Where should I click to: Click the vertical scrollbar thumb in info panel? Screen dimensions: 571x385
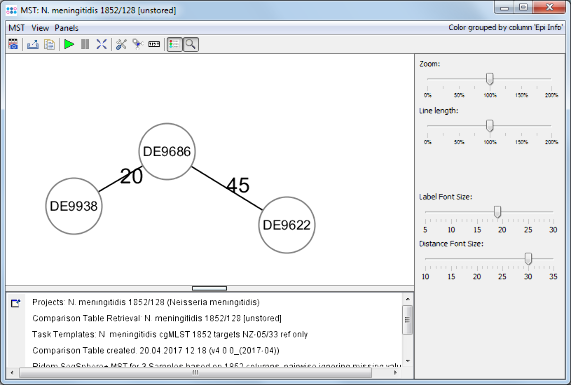[407, 320]
